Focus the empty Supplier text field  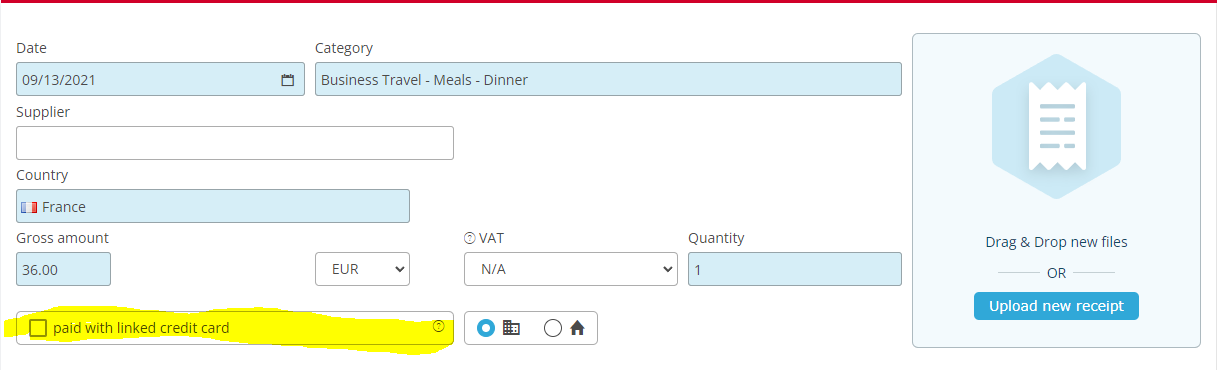[235, 143]
